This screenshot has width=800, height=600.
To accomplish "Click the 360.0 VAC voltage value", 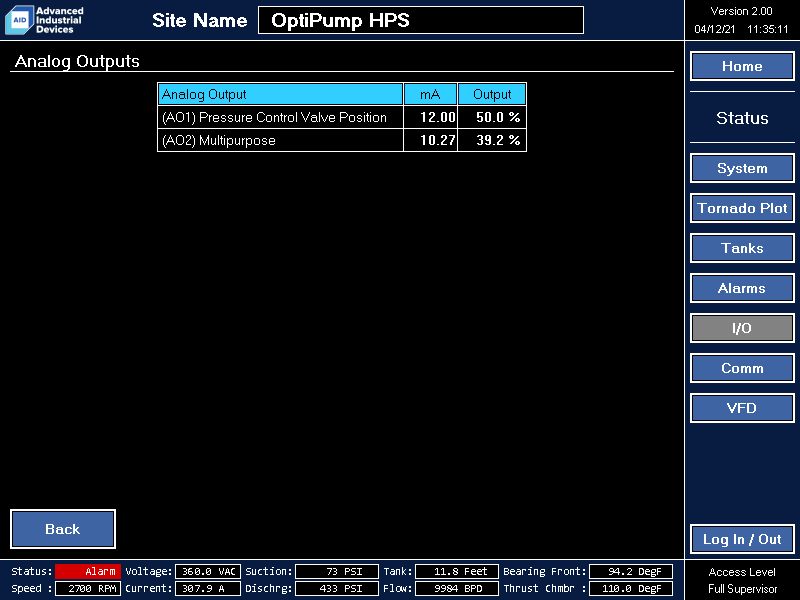I will tap(208, 571).
